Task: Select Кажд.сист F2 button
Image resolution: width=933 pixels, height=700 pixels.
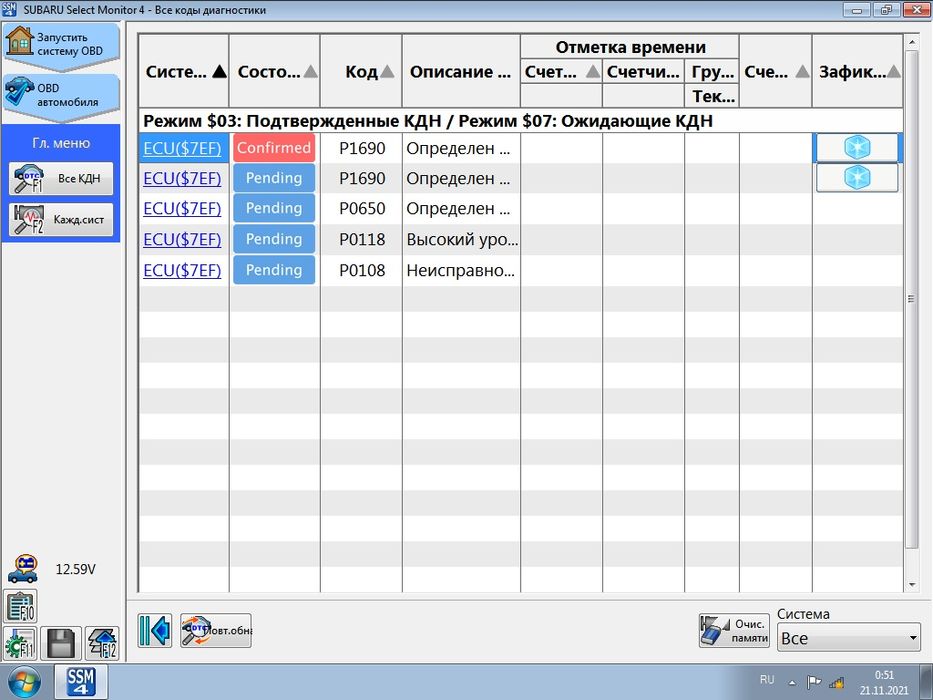Action: (x=61, y=220)
